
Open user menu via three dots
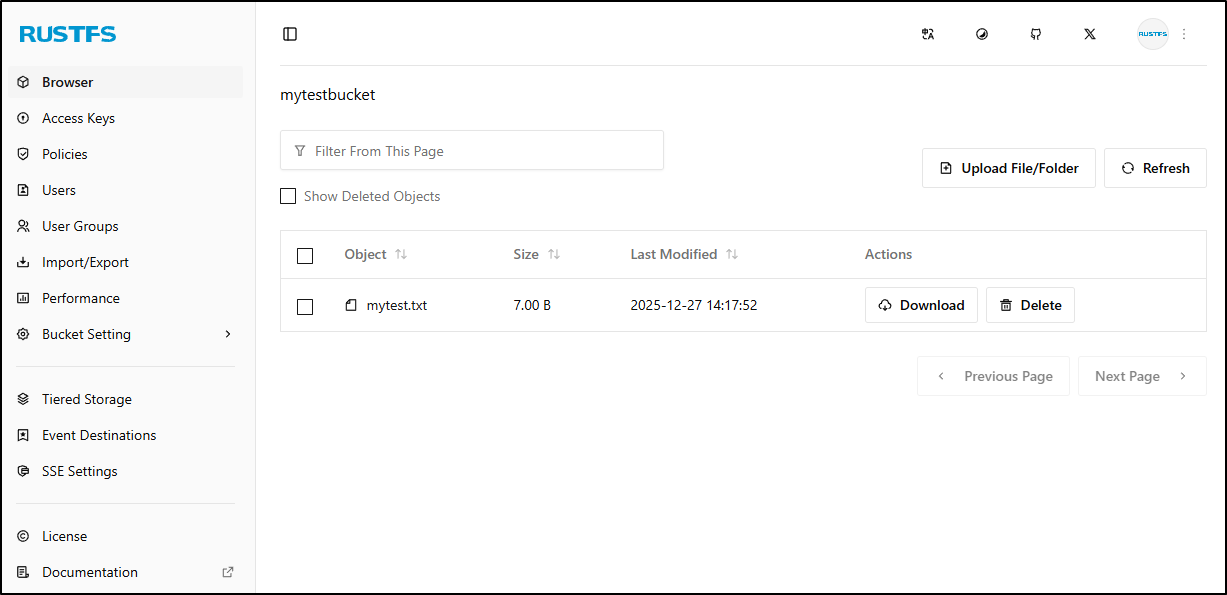click(x=1184, y=34)
